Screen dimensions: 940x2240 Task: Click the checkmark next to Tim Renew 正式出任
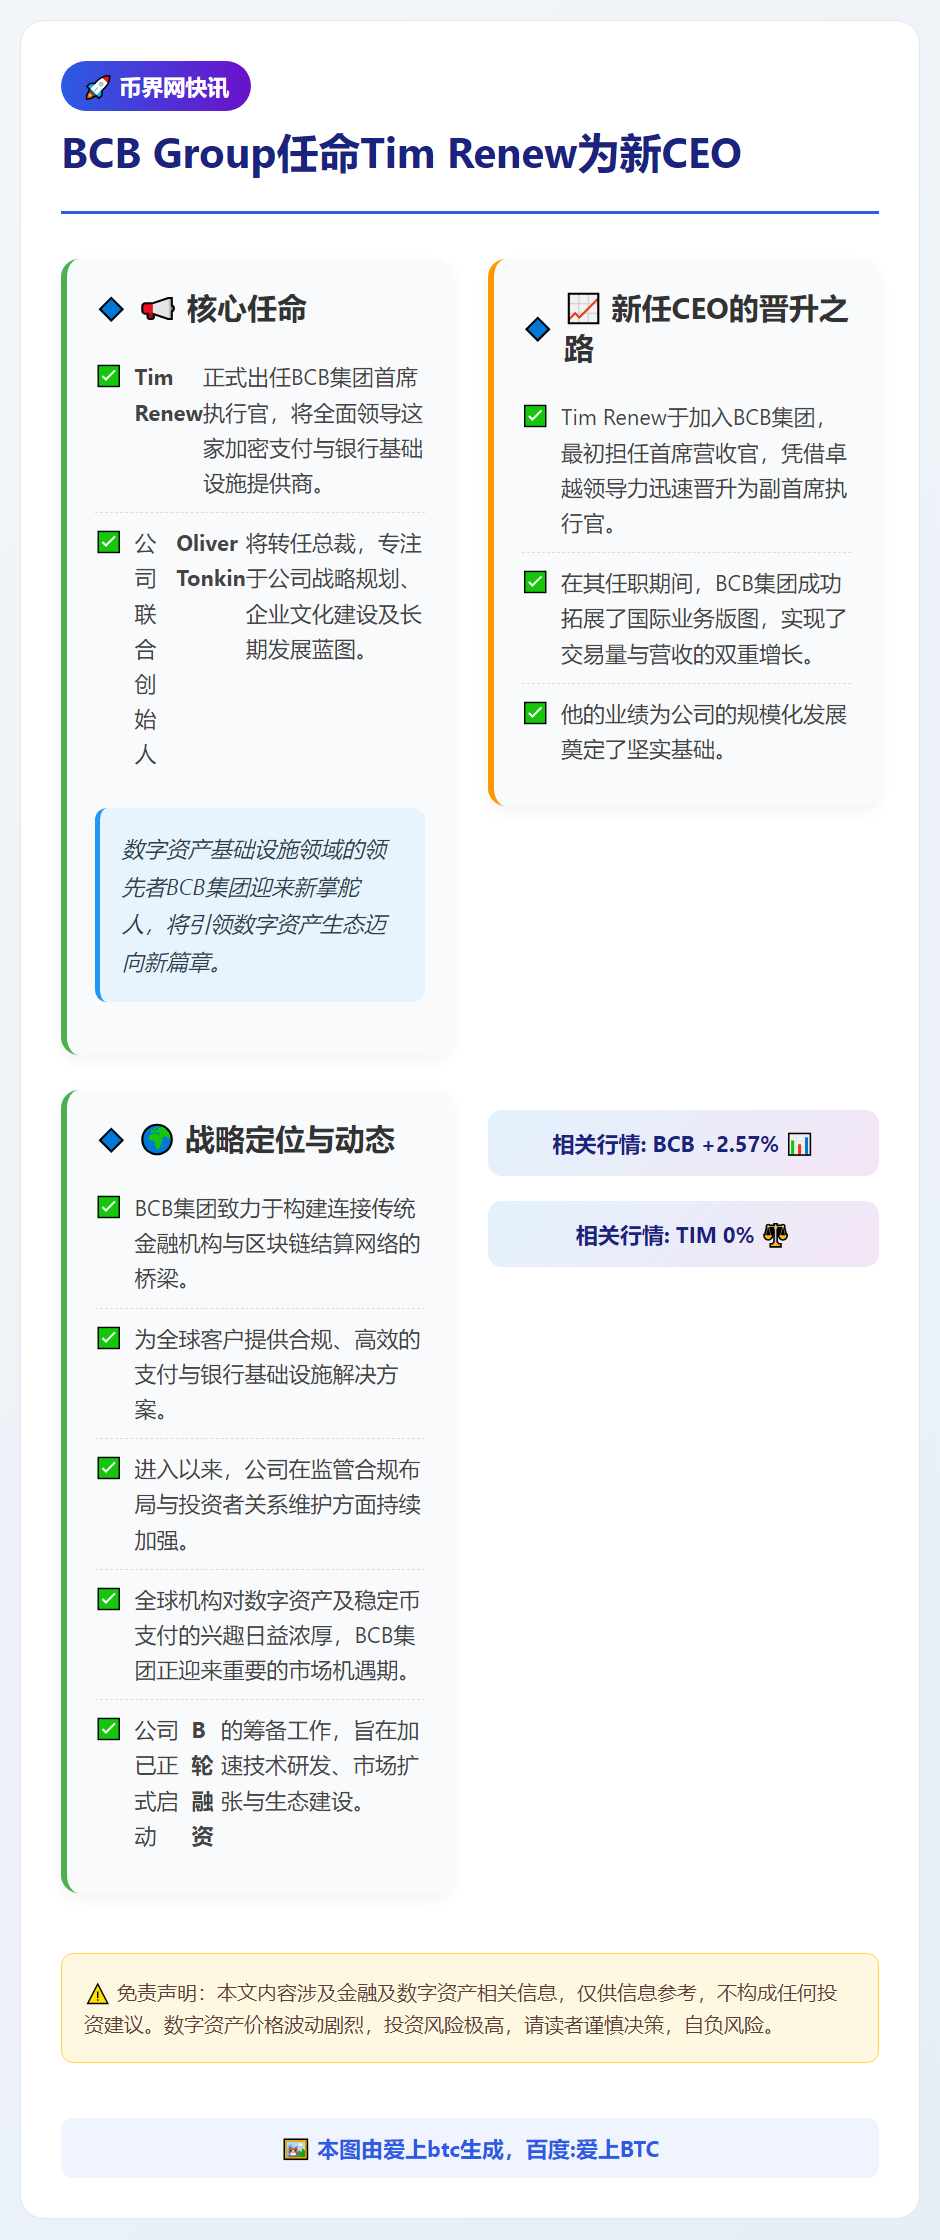tap(109, 376)
